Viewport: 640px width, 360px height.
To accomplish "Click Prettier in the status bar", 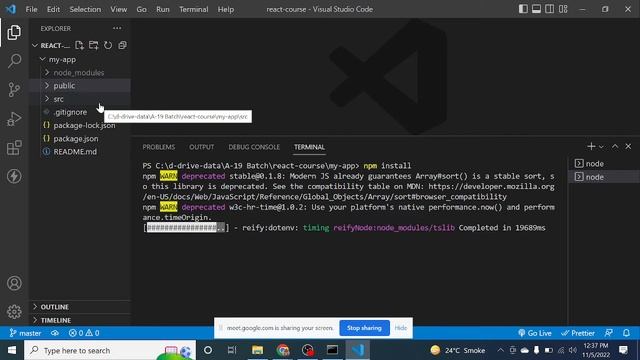I will click(x=578, y=333).
